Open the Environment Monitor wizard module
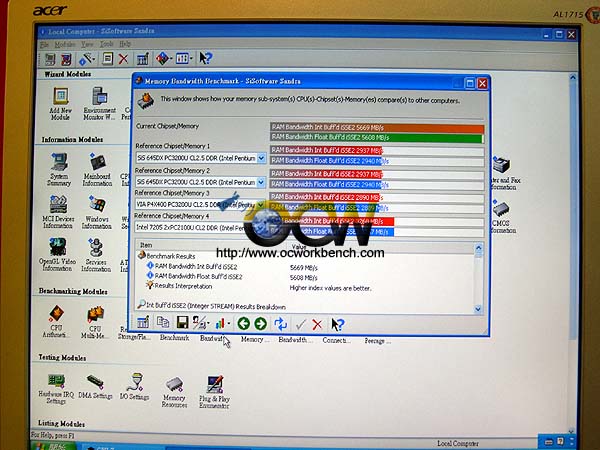 (x=99, y=103)
